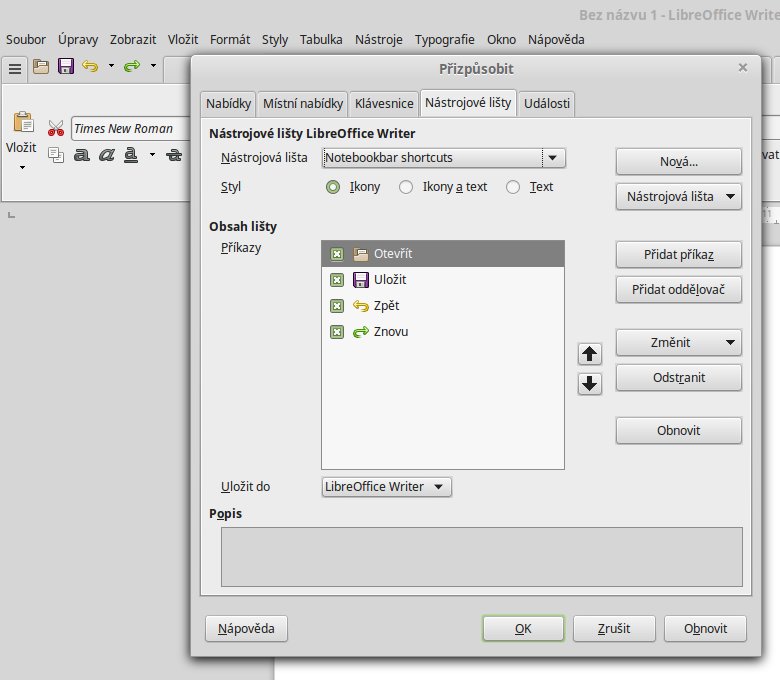Click the move command down arrow
Screen dimensions: 780x680
click(x=589, y=384)
